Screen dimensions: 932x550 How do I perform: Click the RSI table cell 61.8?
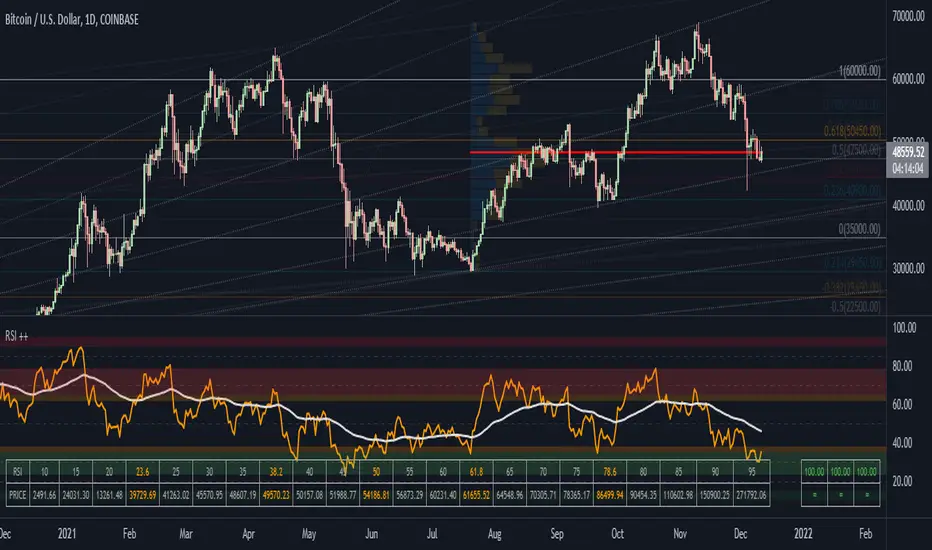(x=476, y=472)
